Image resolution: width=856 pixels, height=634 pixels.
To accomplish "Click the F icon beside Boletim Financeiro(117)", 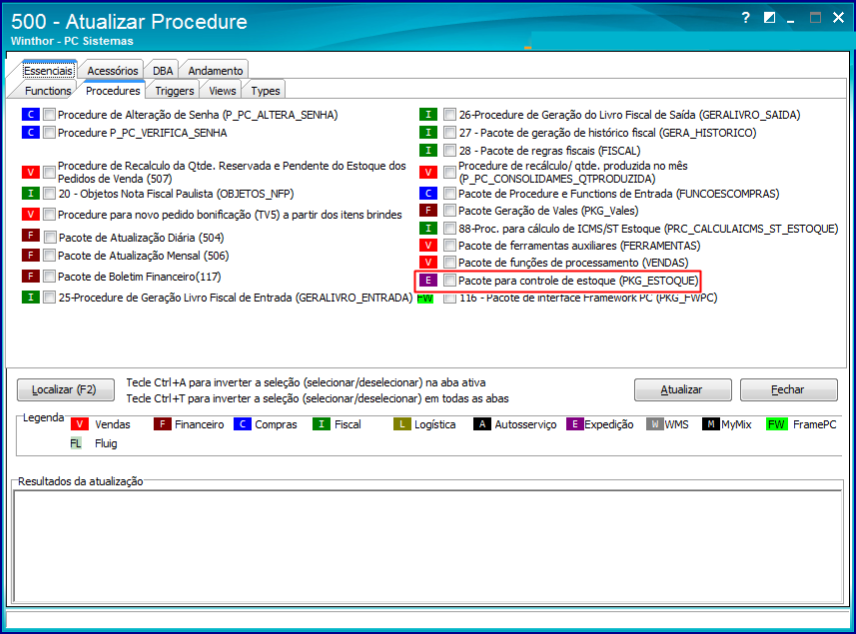I will point(31,276).
